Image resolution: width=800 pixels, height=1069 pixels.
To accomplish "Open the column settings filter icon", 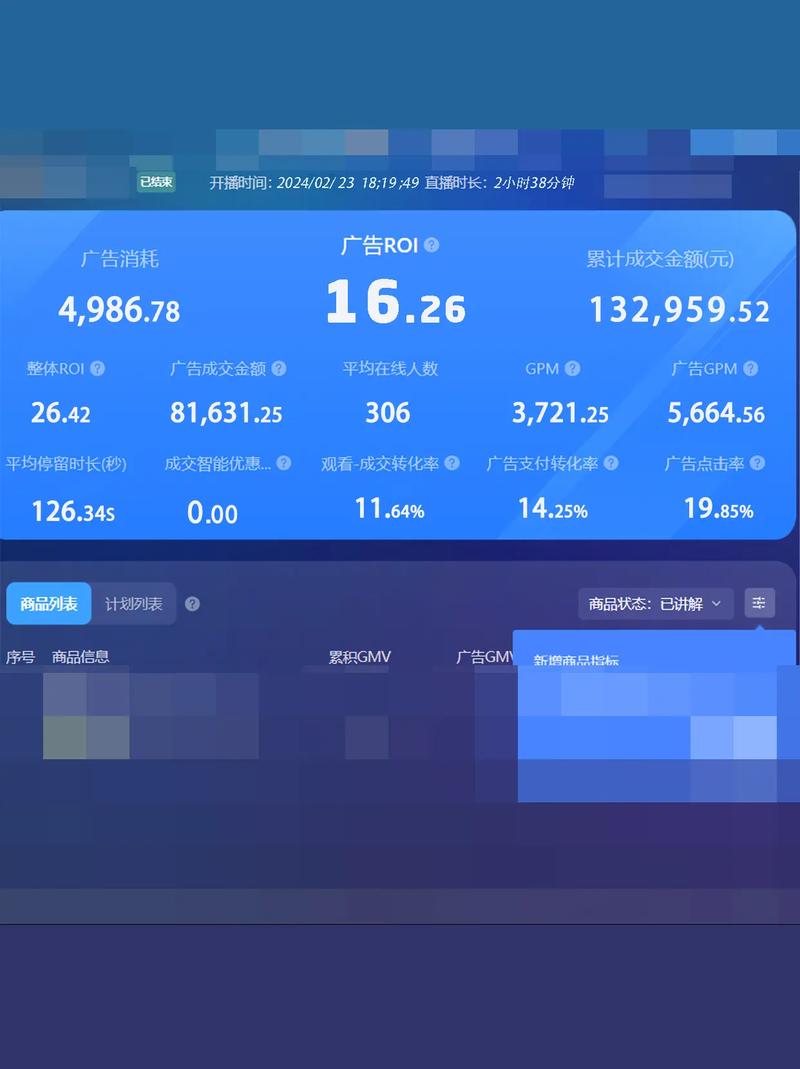I will click(759, 603).
